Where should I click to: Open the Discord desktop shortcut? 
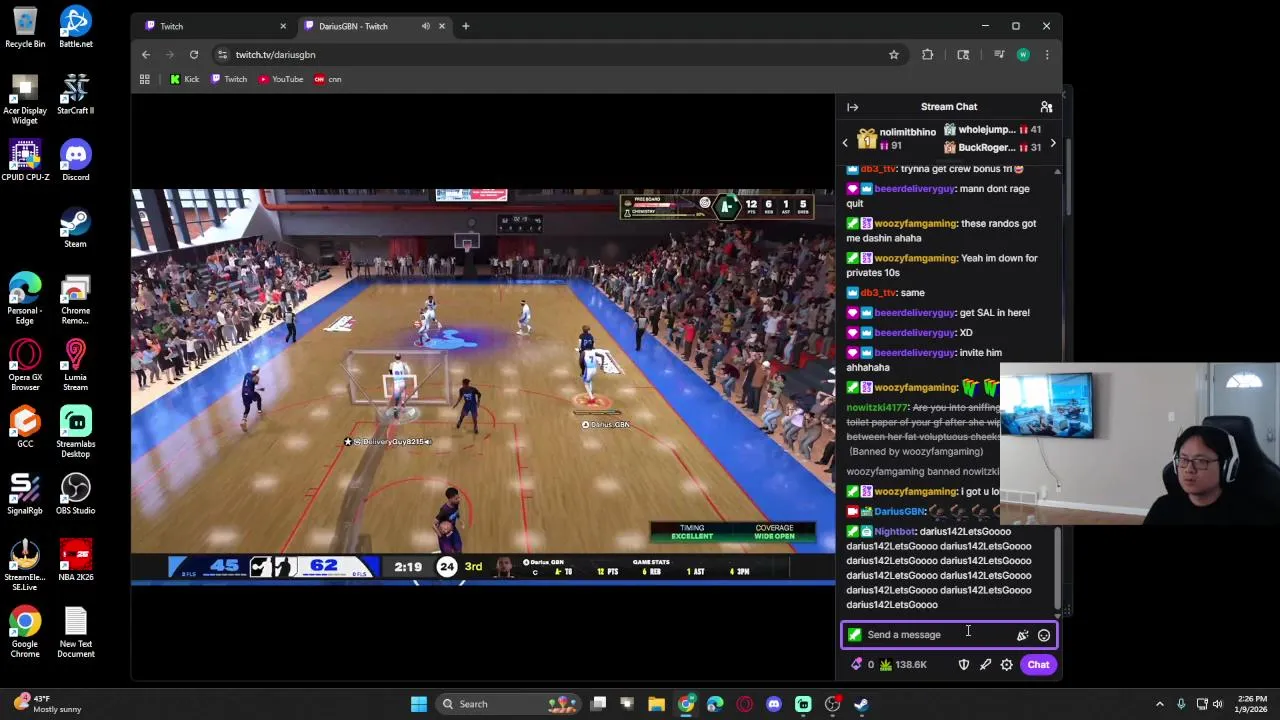pyautogui.click(x=75, y=161)
